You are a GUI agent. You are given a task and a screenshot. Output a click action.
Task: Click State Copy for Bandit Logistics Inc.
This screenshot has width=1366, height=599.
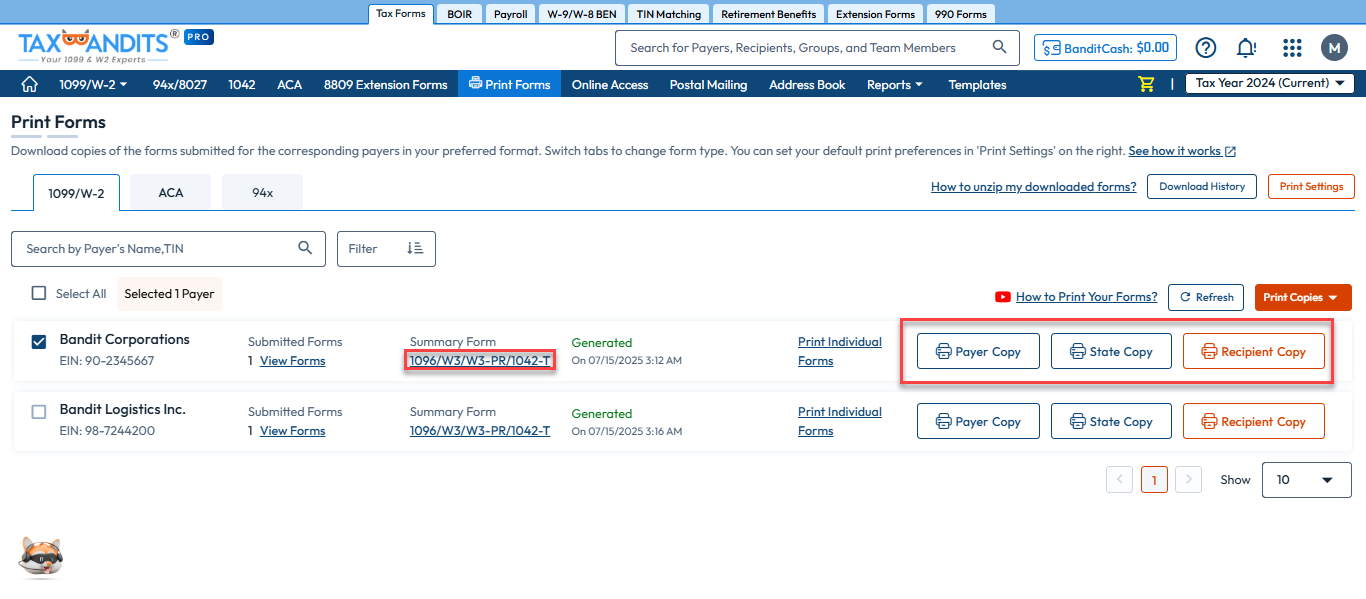[1111, 421]
